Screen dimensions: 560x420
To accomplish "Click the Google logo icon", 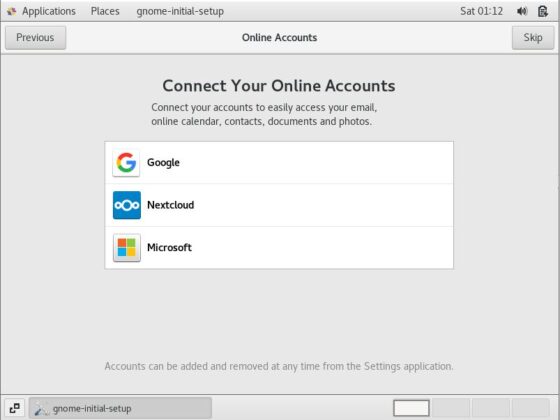I will 126,163.
